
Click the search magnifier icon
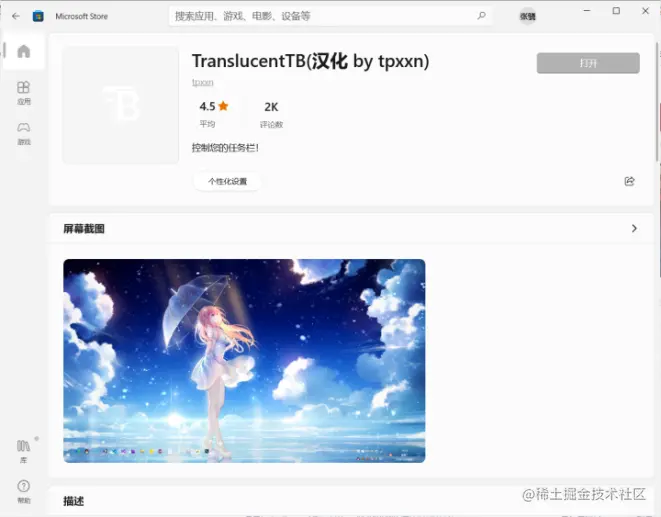coord(481,16)
